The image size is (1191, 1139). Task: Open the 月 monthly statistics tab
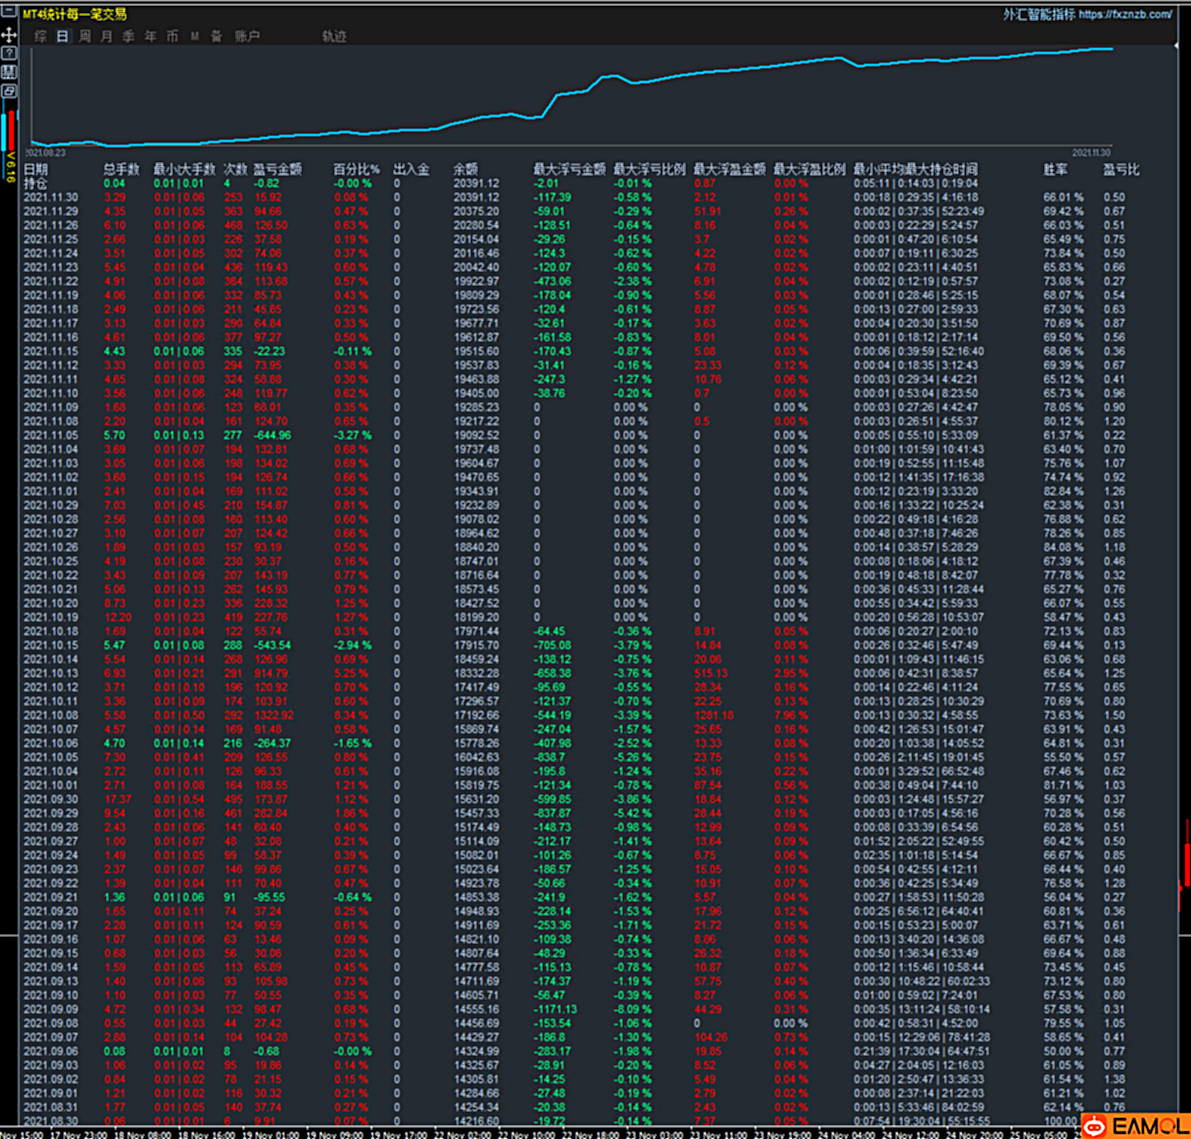pos(106,36)
